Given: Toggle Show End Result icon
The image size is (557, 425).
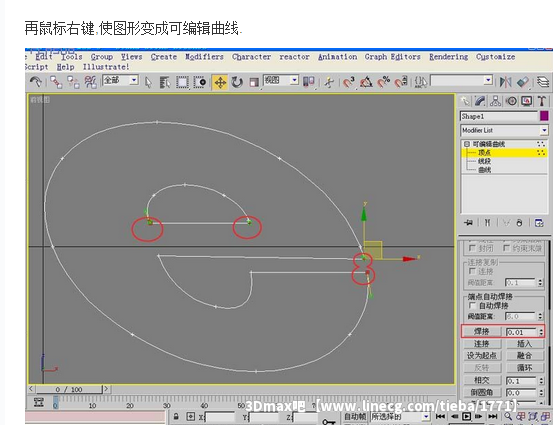Looking at the screenshot, I should (x=487, y=223).
